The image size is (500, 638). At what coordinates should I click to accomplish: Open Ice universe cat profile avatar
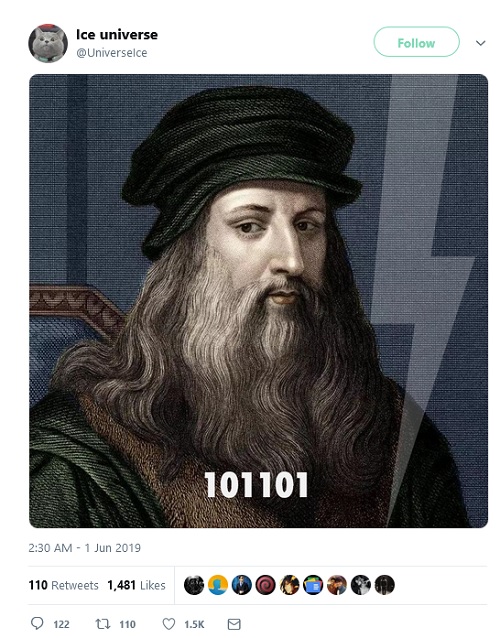click(x=48, y=43)
